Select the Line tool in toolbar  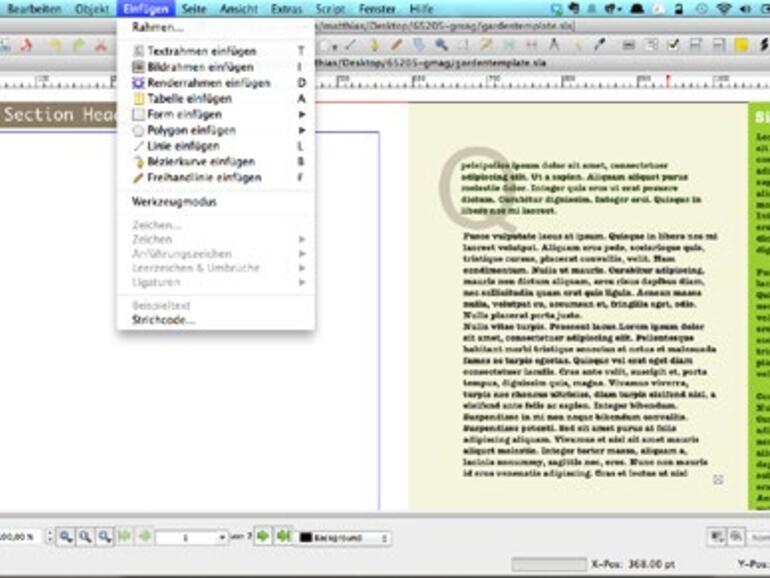351,45
